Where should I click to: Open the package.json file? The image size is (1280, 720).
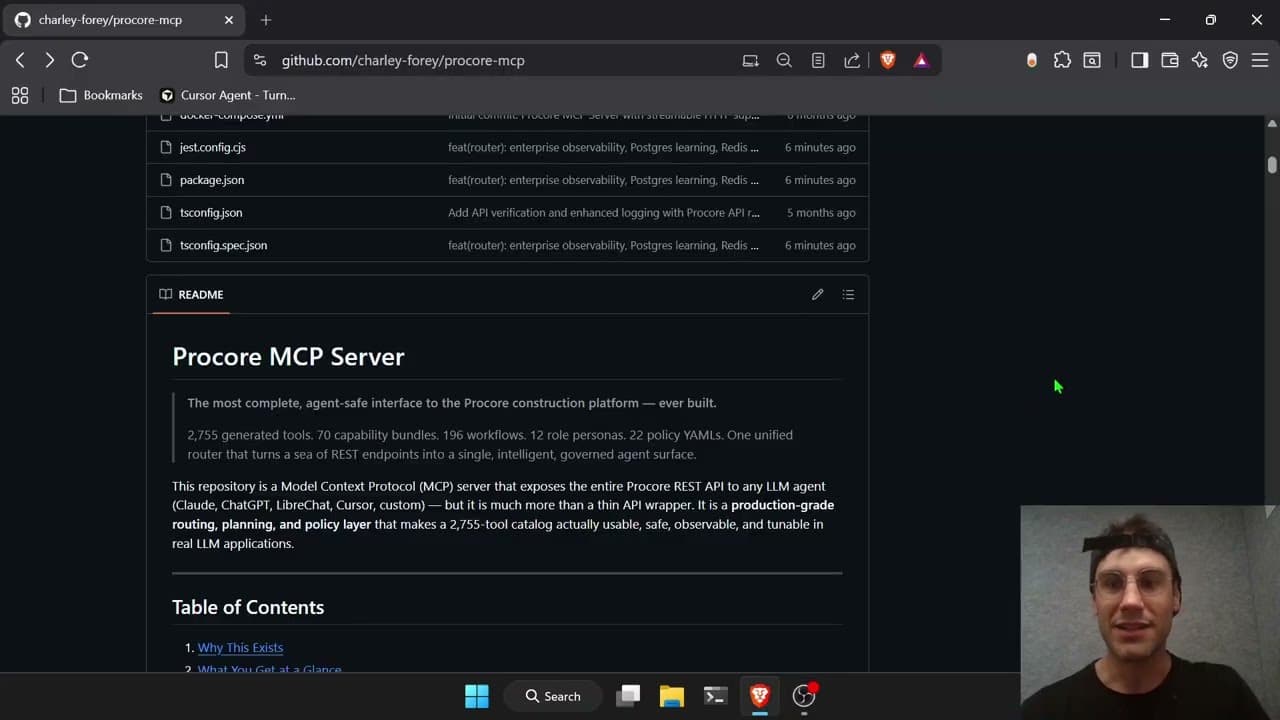click(212, 180)
